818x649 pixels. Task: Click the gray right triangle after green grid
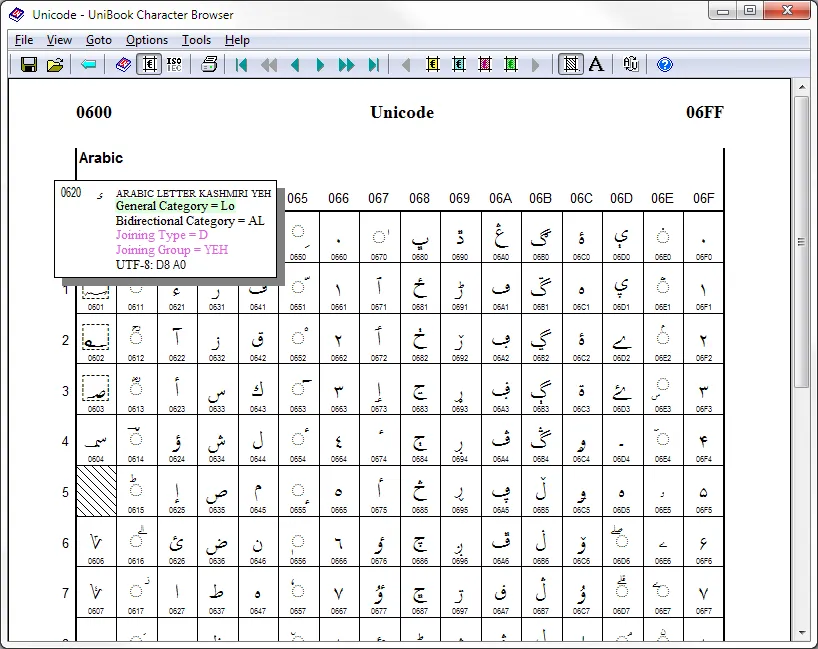(536, 65)
